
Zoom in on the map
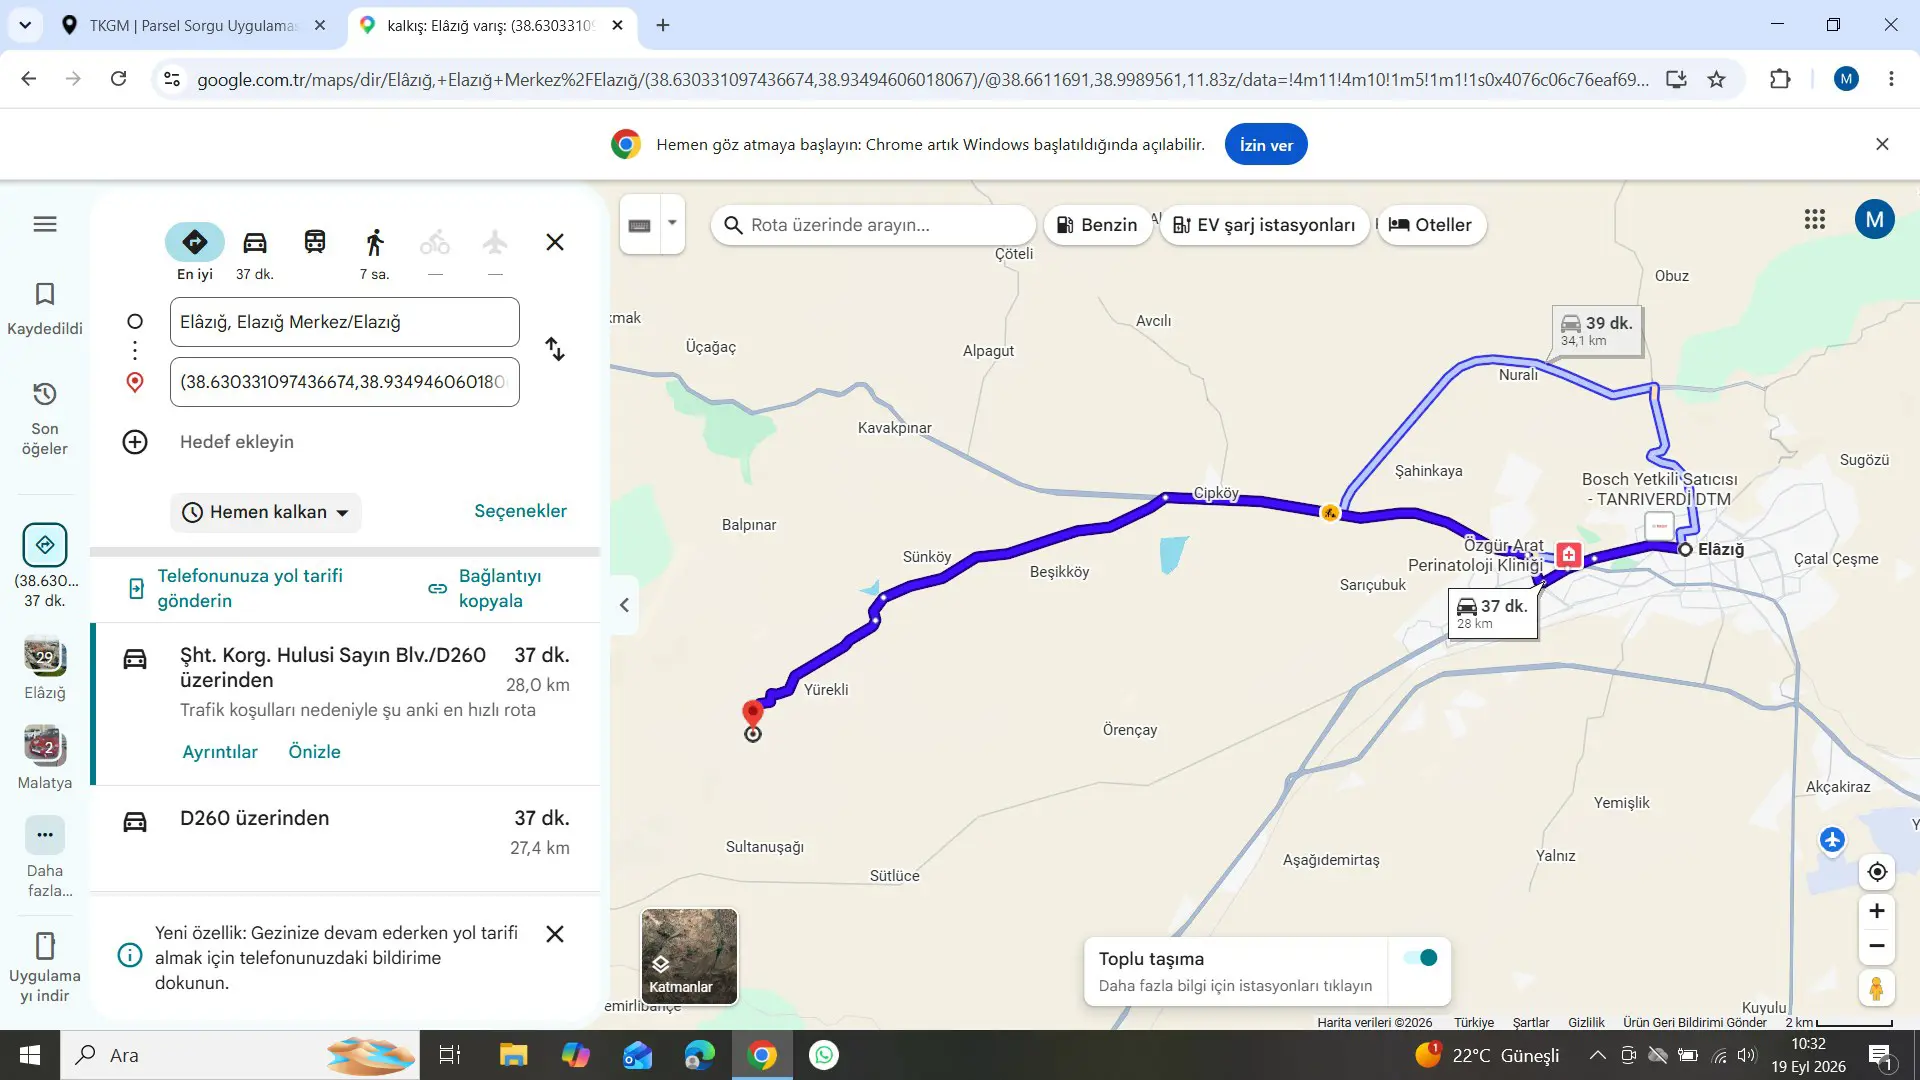coord(1877,911)
